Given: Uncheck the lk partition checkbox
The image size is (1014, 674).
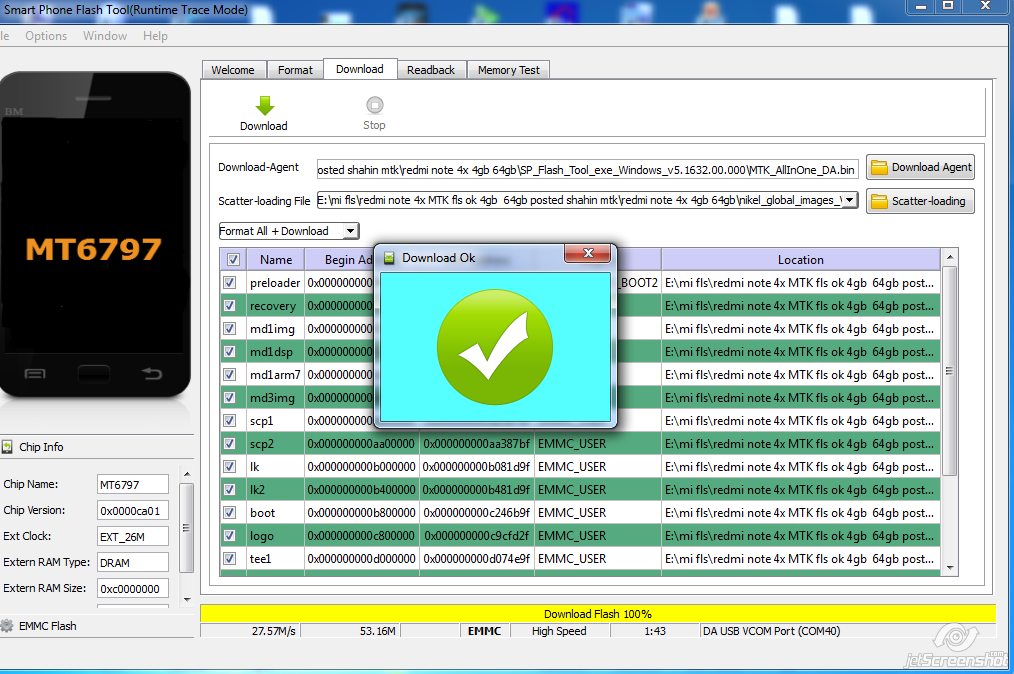Looking at the screenshot, I should pyautogui.click(x=230, y=466).
